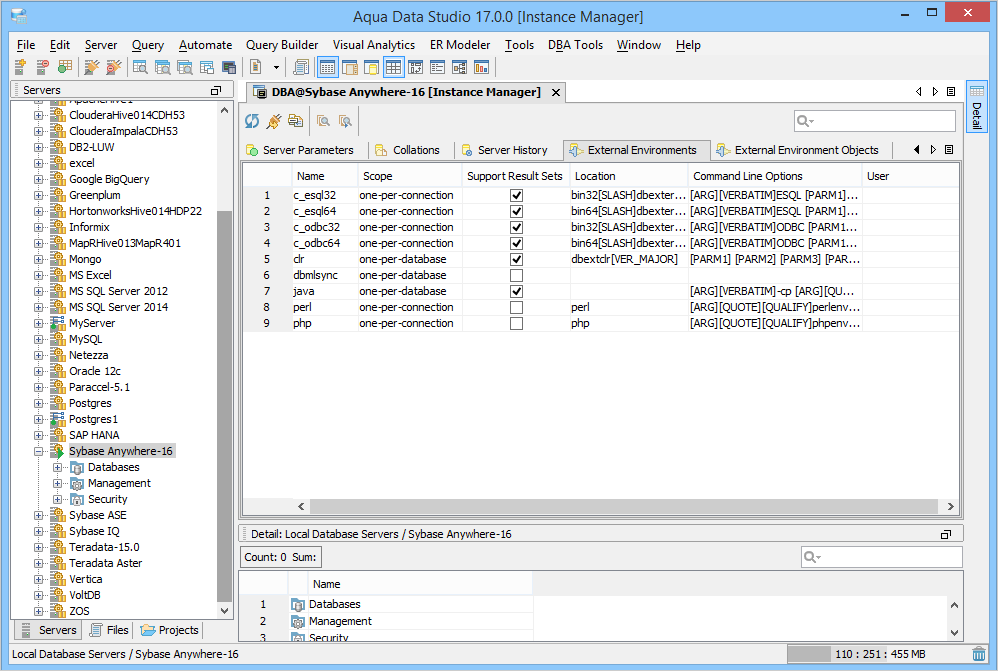Expand the Databases node under Sybase Anywhere-16
Viewport: 998px width, 671px height.
point(57,467)
